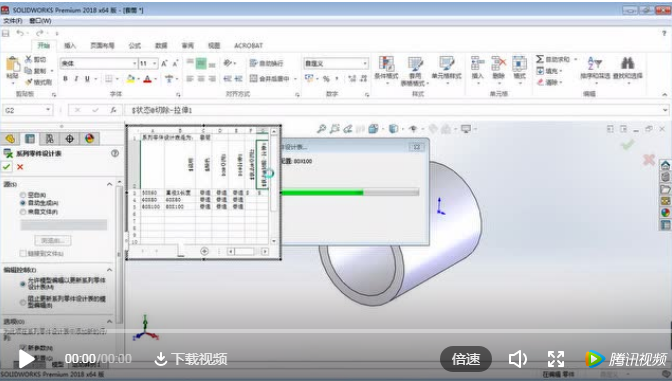Click the red font color A icon
Image resolution: width=672 pixels, height=381 pixels.
click(147, 78)
